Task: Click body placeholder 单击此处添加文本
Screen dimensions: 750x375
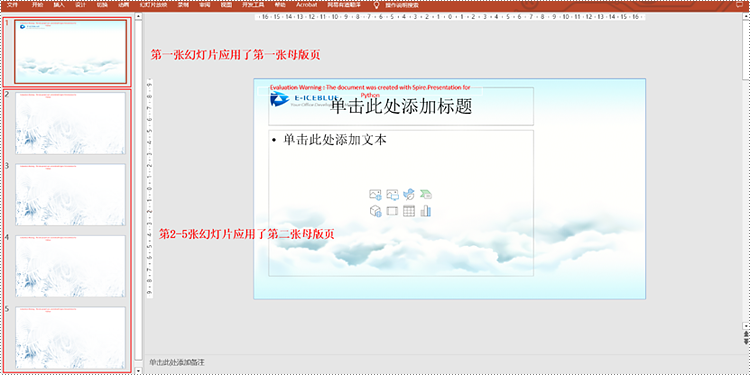Action: coord(401,203)
